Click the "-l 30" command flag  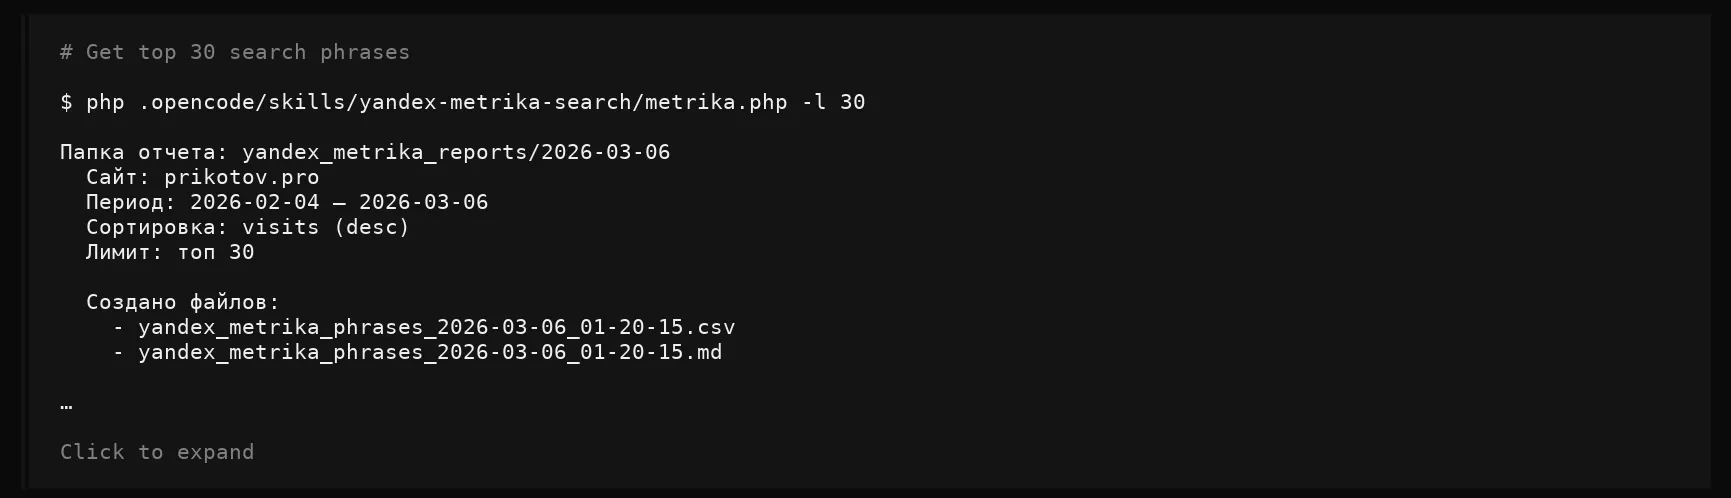pyautogui.click(x=833, y=102)
